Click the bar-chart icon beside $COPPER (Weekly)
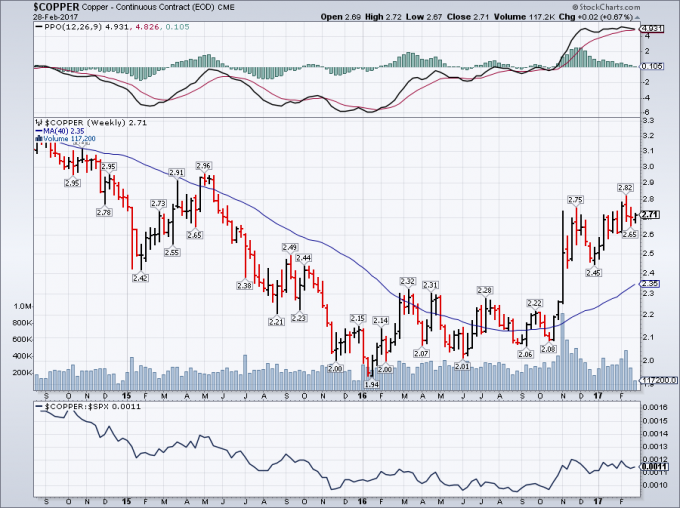680x508 pixels. pyautogui.click(x=38, y=123)
